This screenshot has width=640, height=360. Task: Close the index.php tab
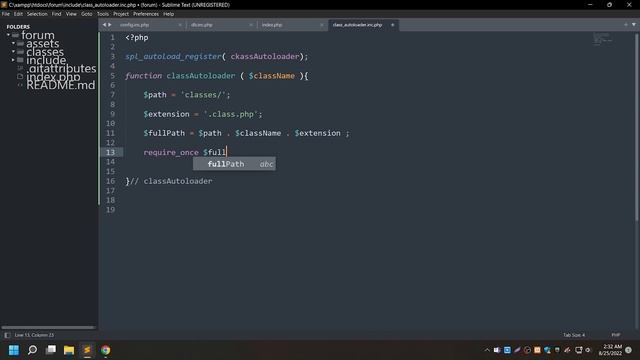(x=322, y=25)
